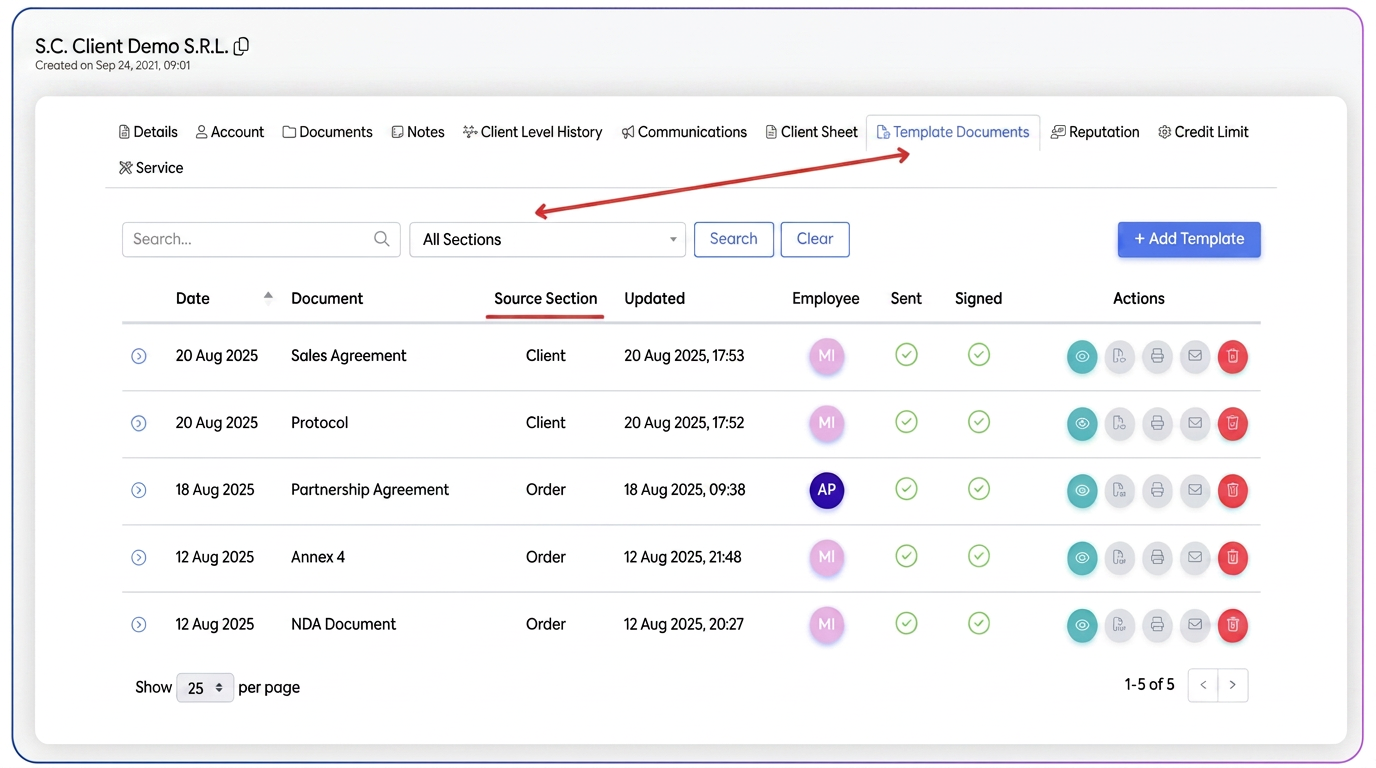Viewport: 1376px width, 768px height.
Task: Copy the client name S.C. Client Demo S.R.L.
Action: 241,46
